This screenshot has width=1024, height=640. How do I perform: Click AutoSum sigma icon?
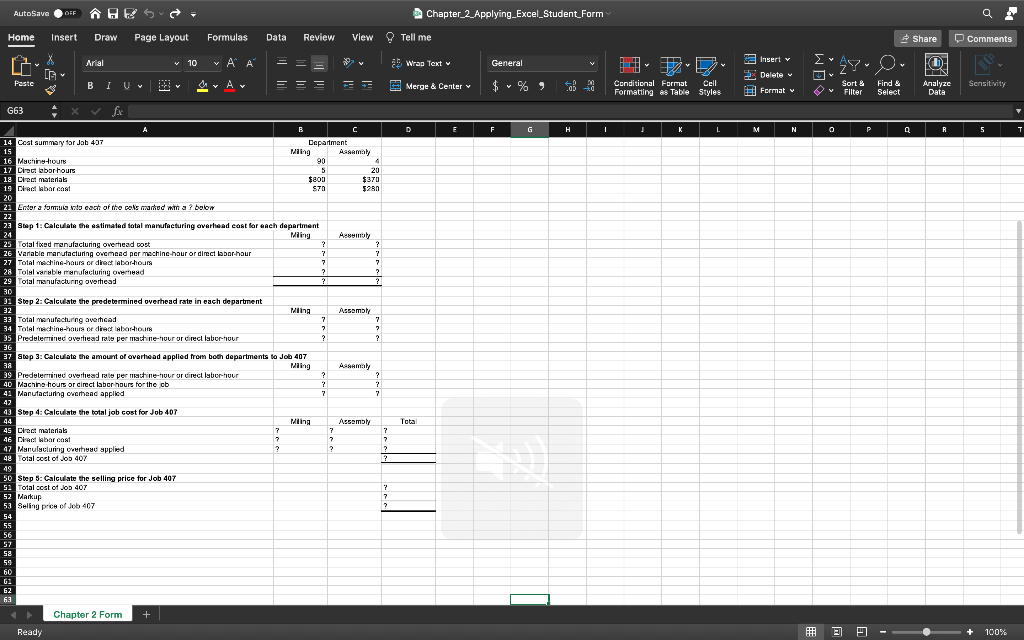point(818,59)
